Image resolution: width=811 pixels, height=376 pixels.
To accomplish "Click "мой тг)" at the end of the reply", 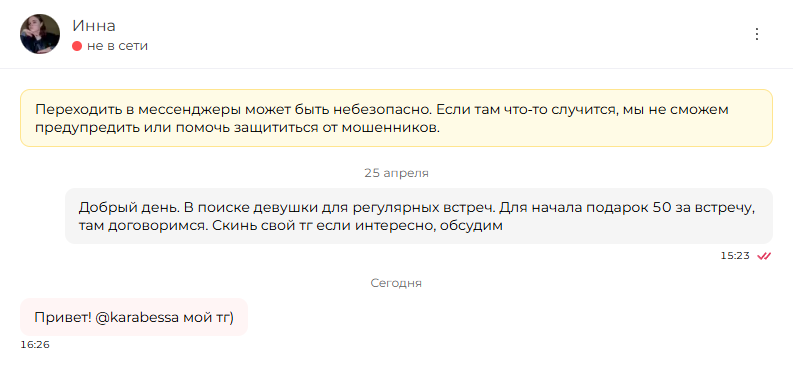I will 209,318.
